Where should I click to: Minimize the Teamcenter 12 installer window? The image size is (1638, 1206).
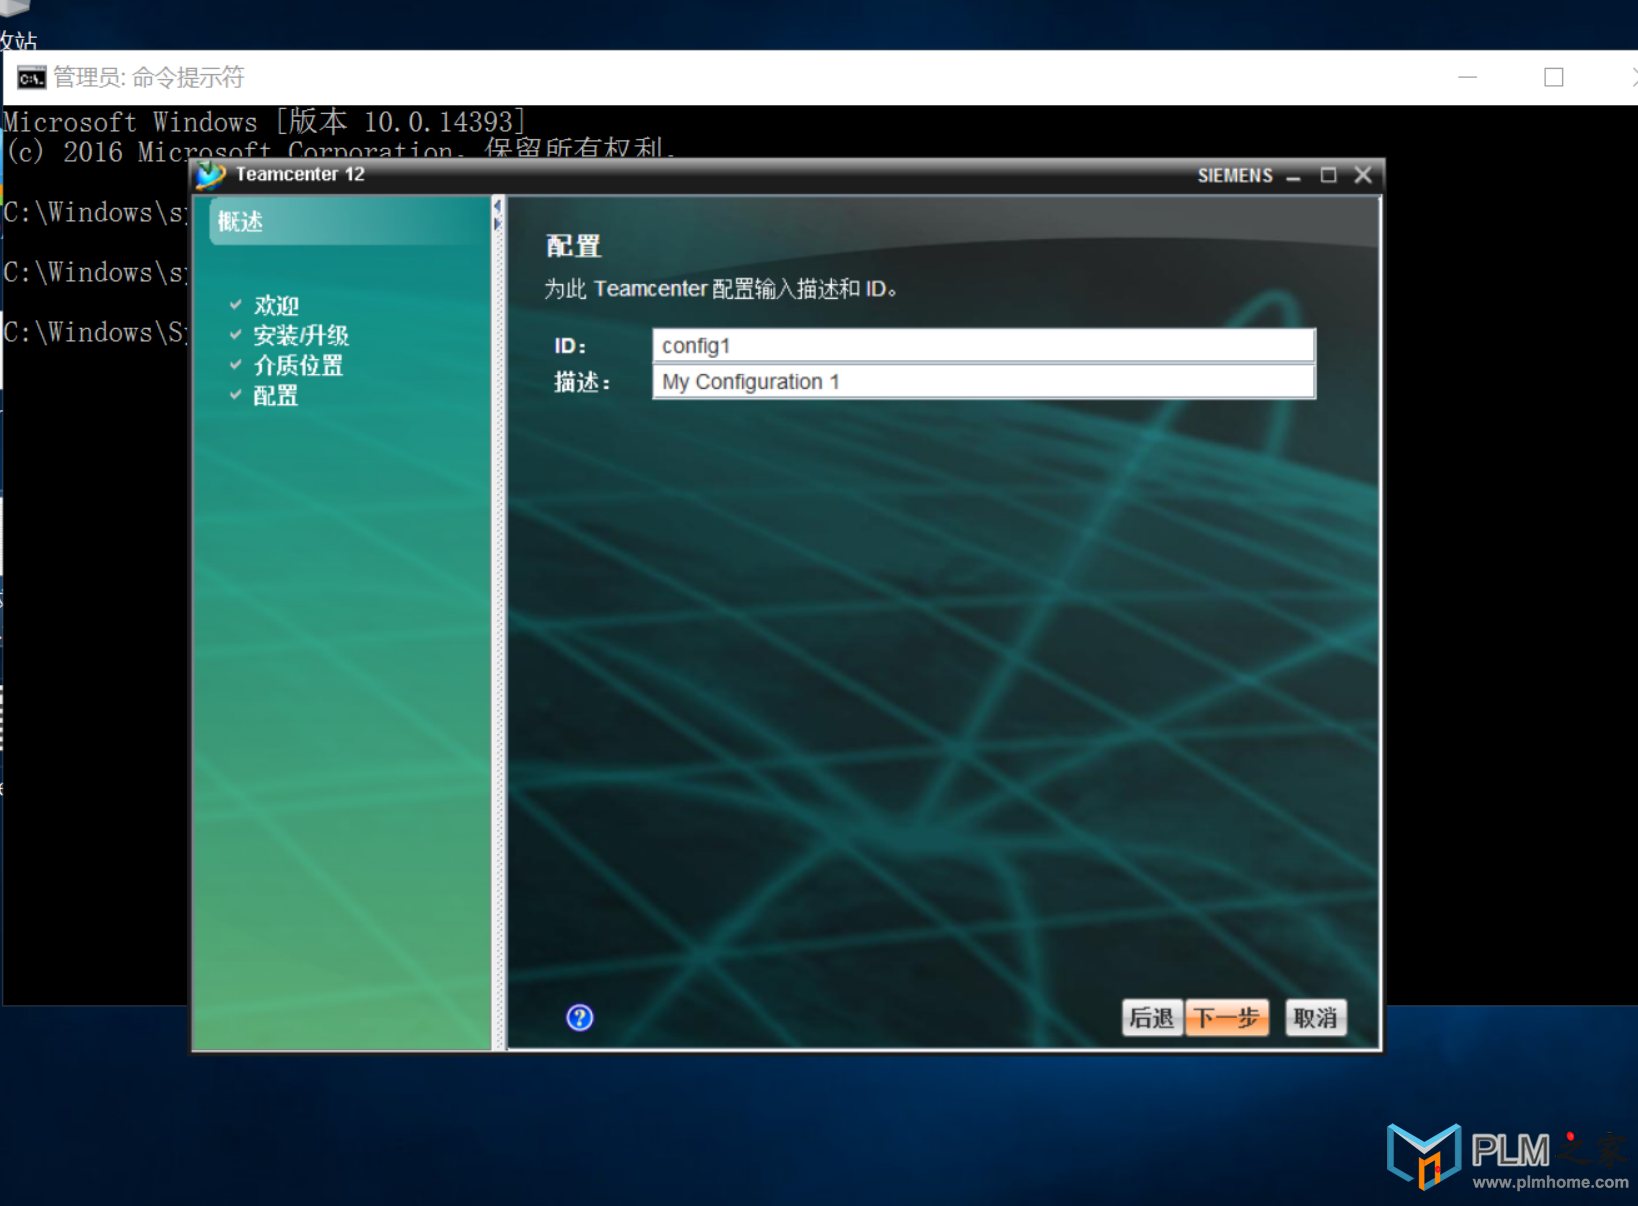coord(1293,176)
